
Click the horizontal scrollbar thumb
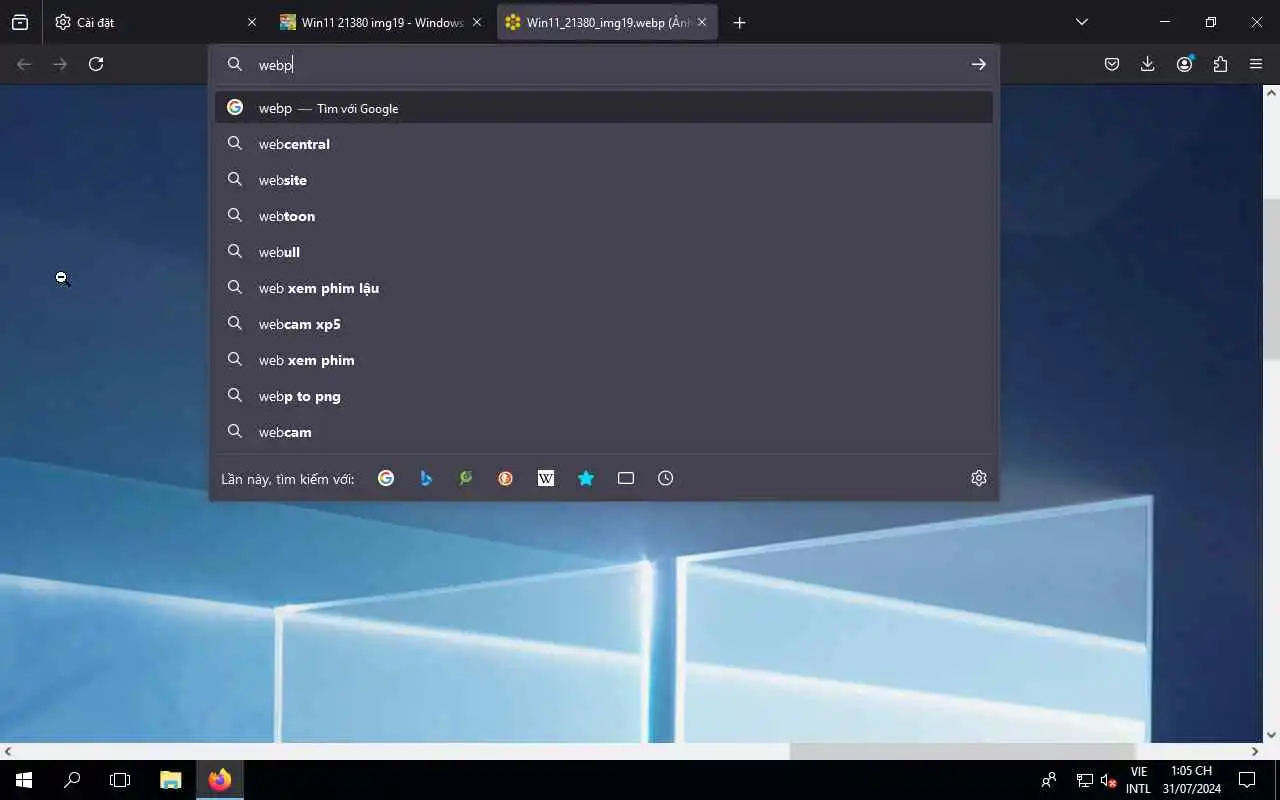pyautogui.click(x=962, y=751)
